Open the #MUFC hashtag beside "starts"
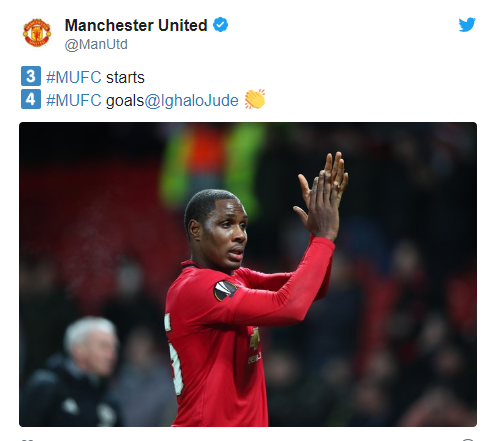Image resolution: width=491 pixels, height=441 pixels. (74, 77)
